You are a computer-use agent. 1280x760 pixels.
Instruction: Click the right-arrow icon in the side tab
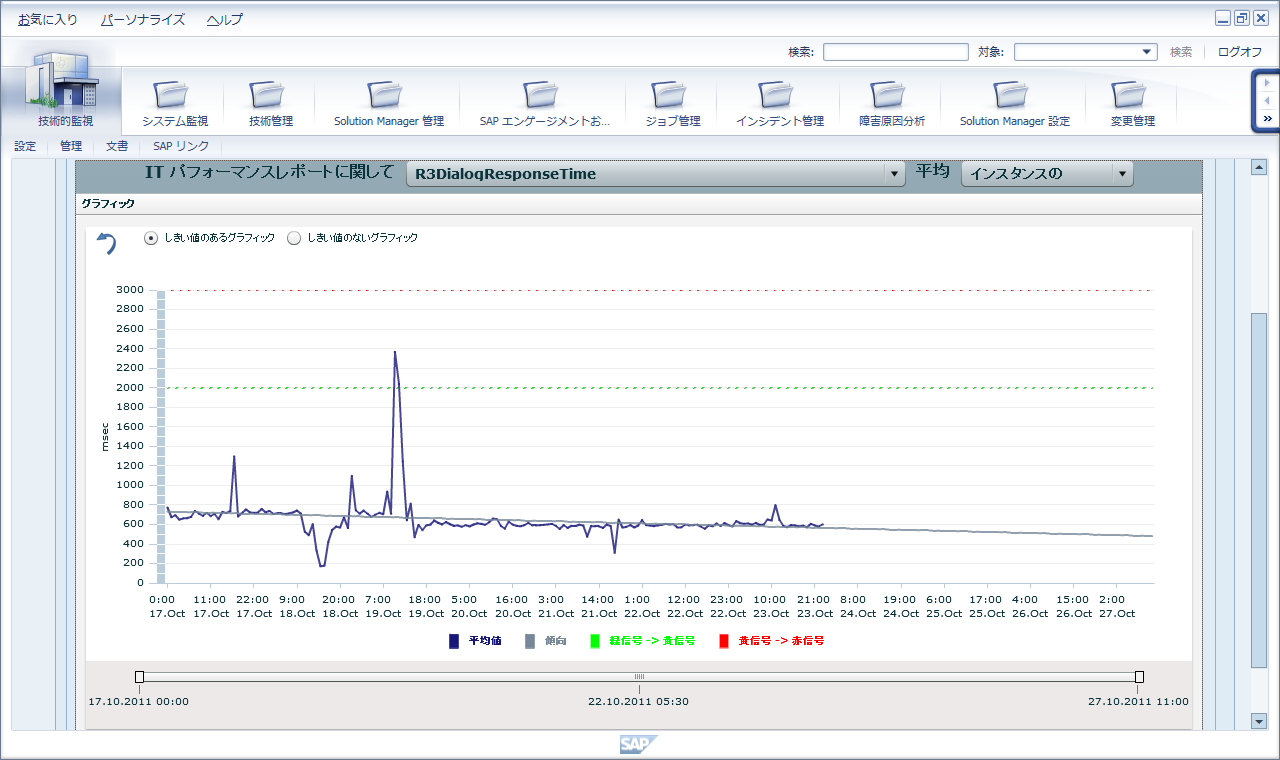[x=1267, y=83]
